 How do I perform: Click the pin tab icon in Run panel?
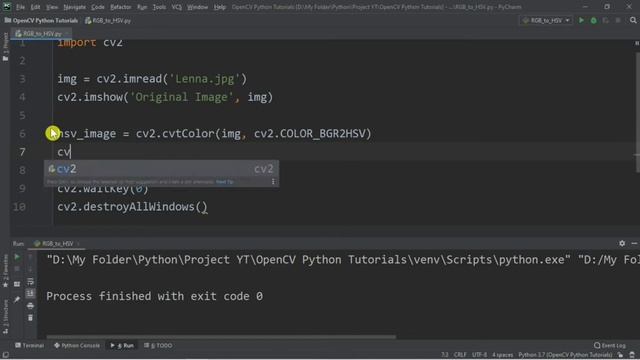pyautogui.click(x=17, y=299)
